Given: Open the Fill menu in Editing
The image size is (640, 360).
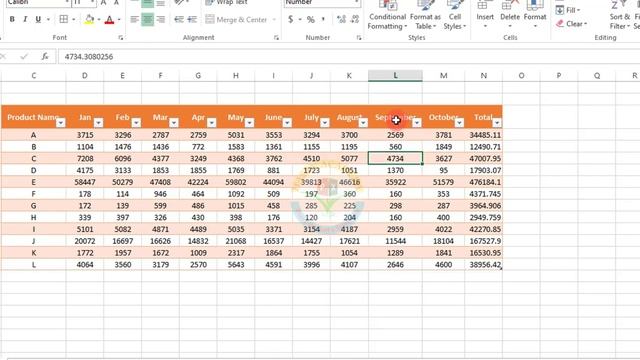Looking at the screenshot, I should coord(568,10).
